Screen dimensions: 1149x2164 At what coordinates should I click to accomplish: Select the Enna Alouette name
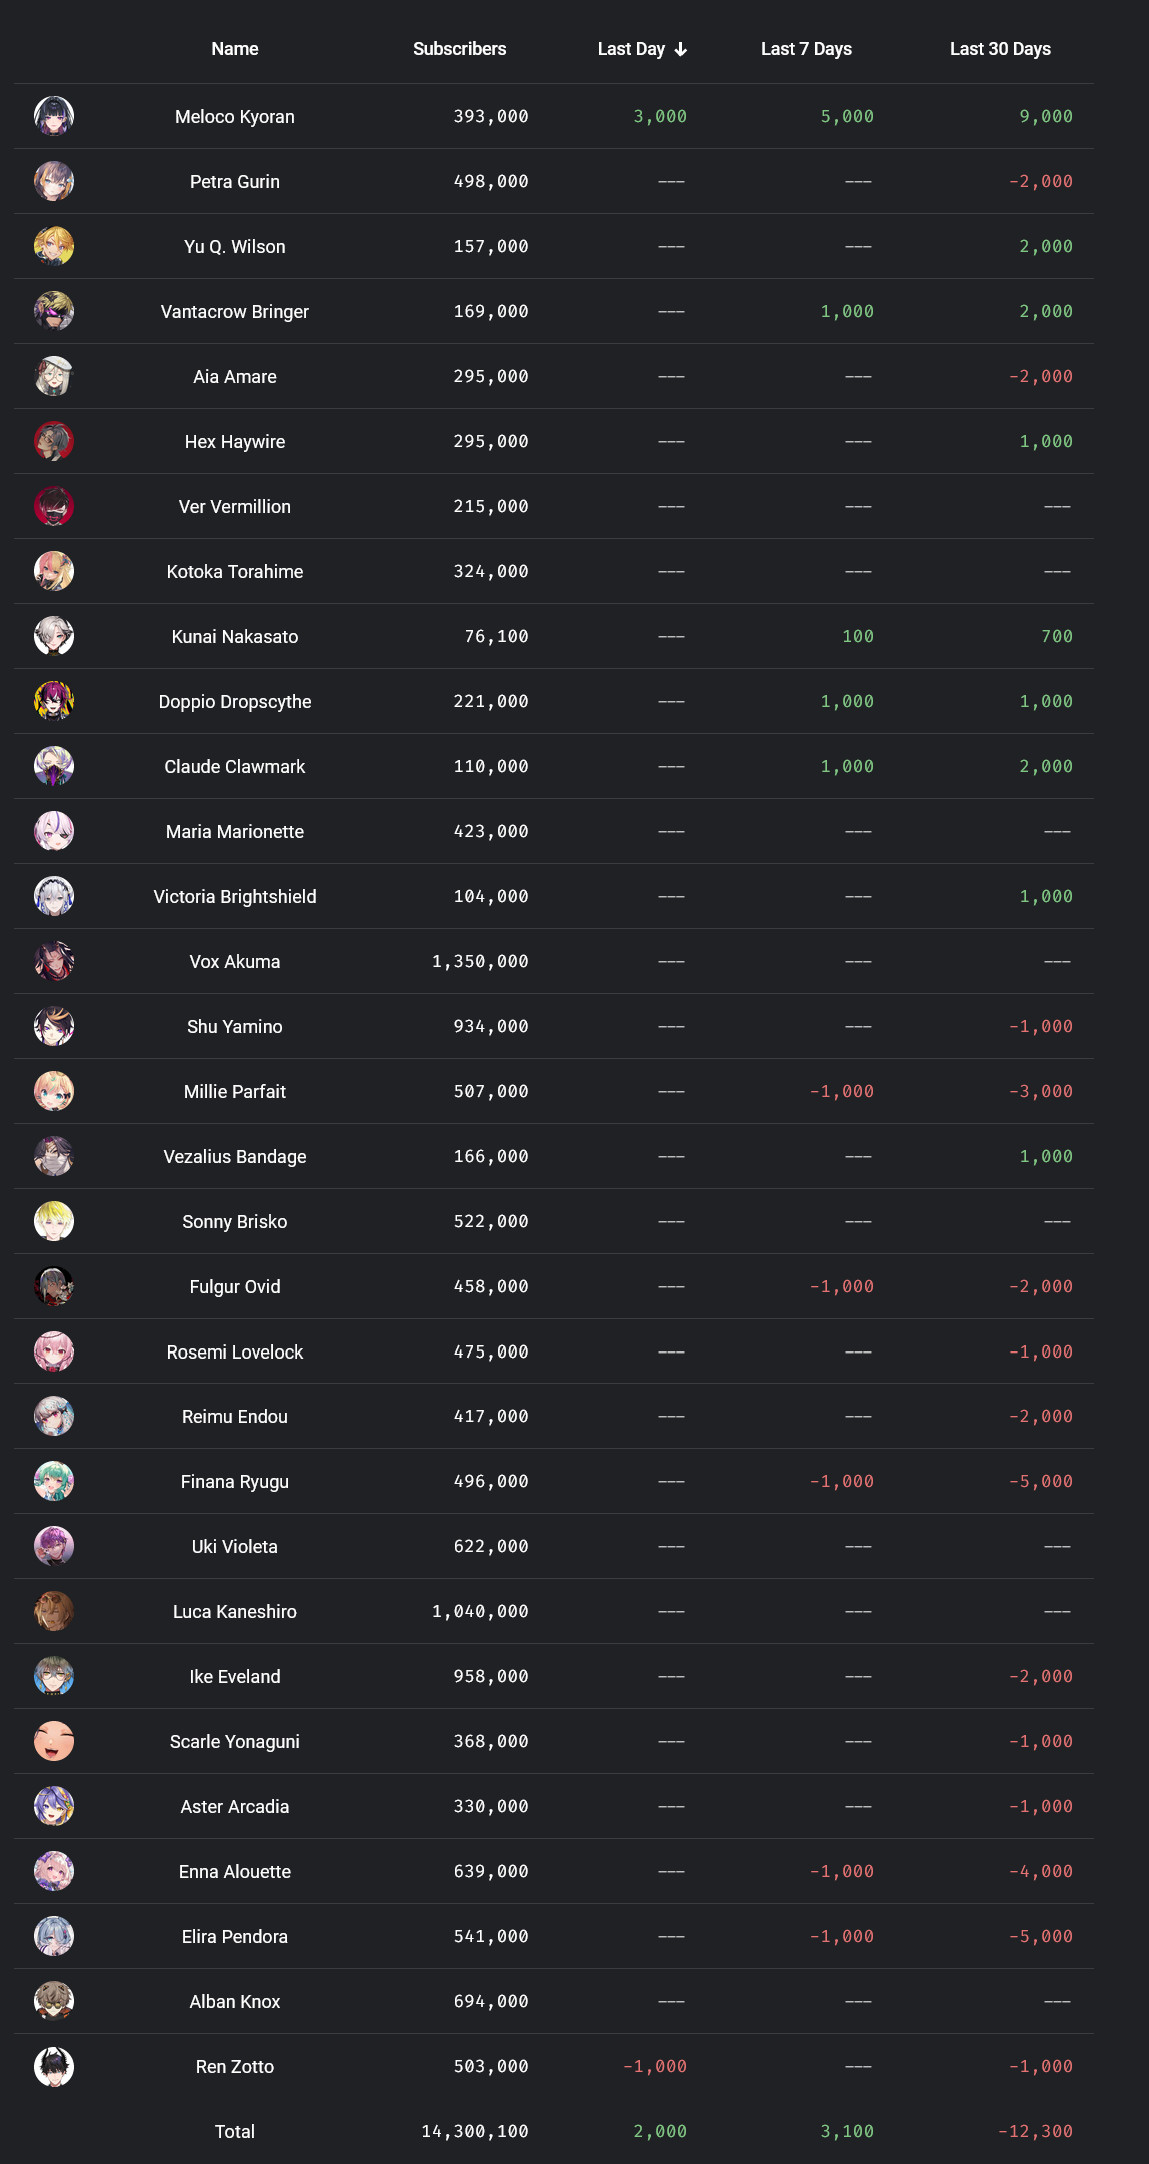coord(235,1871)
